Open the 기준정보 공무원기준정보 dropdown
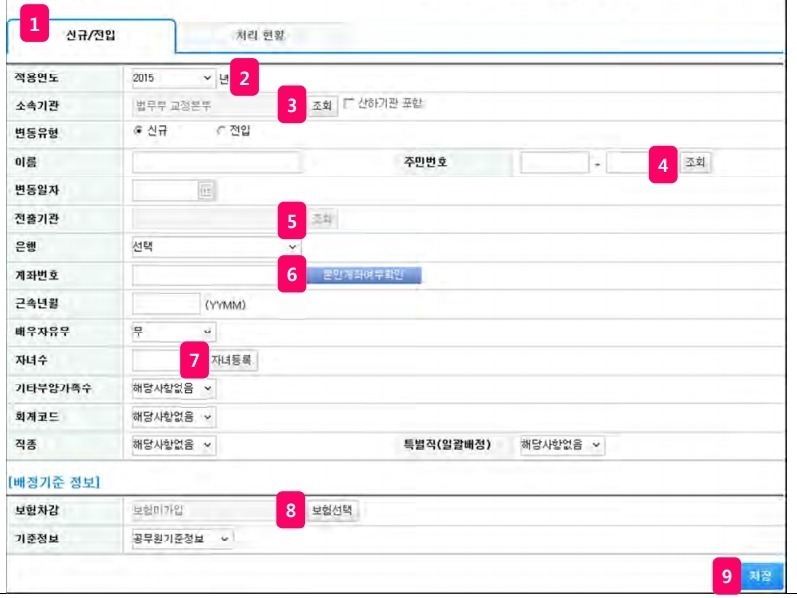This screenshot has width=797, height=598. click(x=182, y=539)
